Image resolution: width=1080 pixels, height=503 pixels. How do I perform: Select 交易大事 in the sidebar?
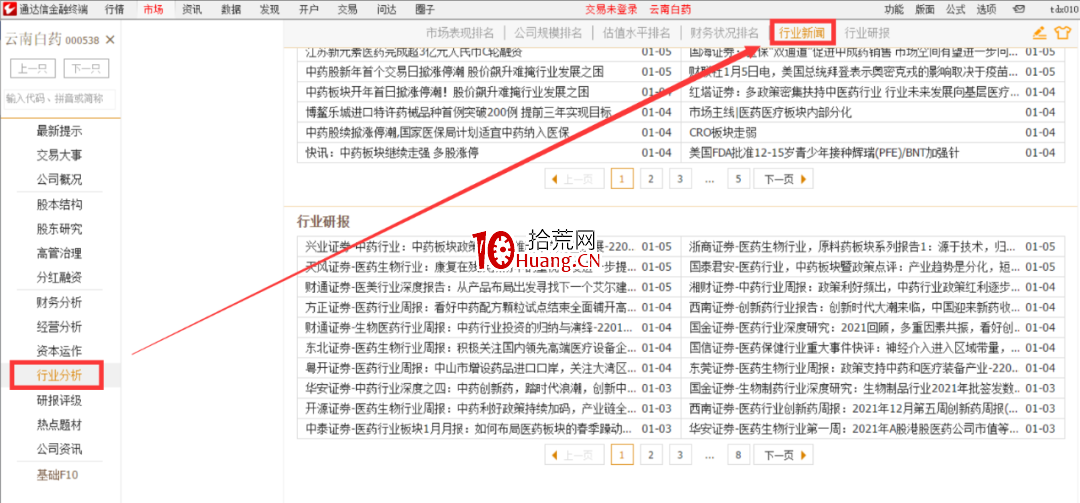pyautogui.click(x=59, y=156)
